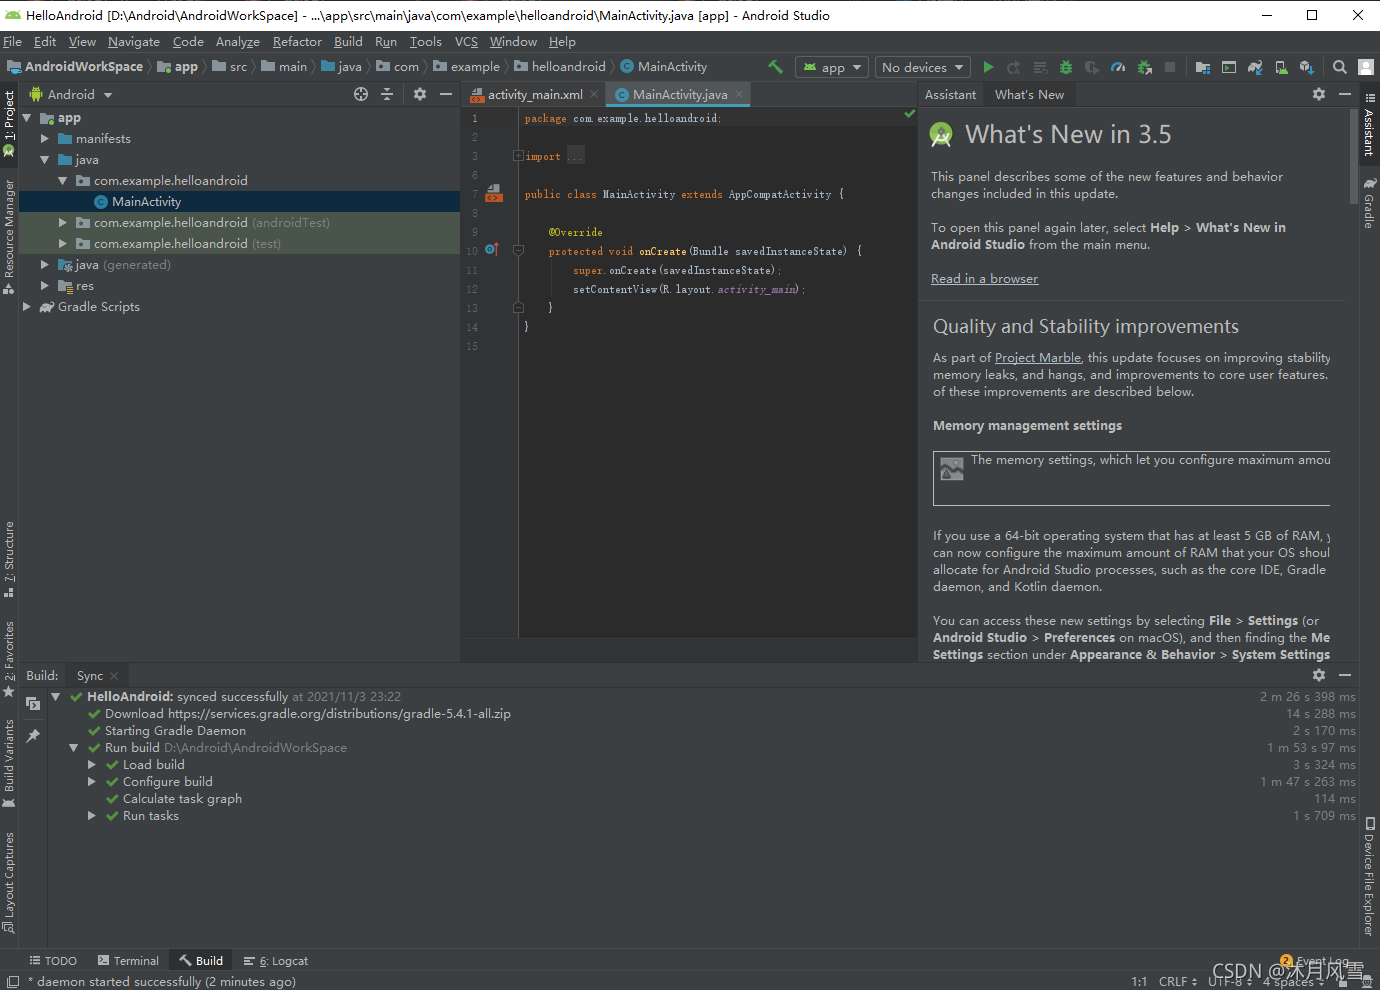The height and width of the screenshot is (990, 1380).
Task: Switch to activity_main.xml editor tab
Action: (534, 94)
